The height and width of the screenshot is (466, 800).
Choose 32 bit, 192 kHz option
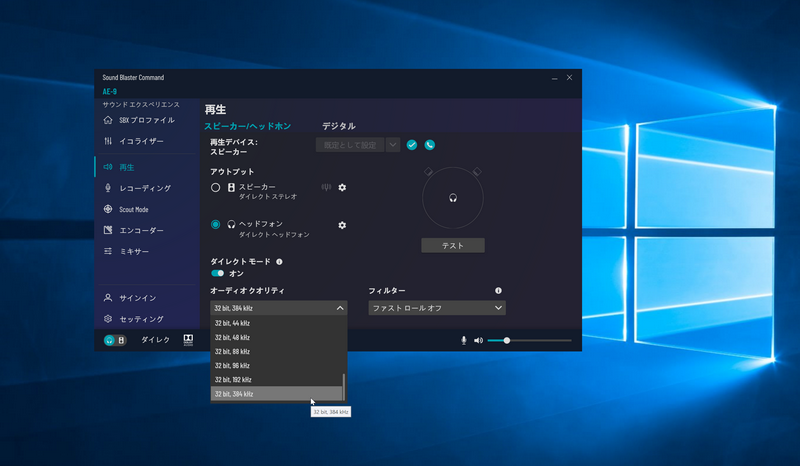tap(276, 380)
